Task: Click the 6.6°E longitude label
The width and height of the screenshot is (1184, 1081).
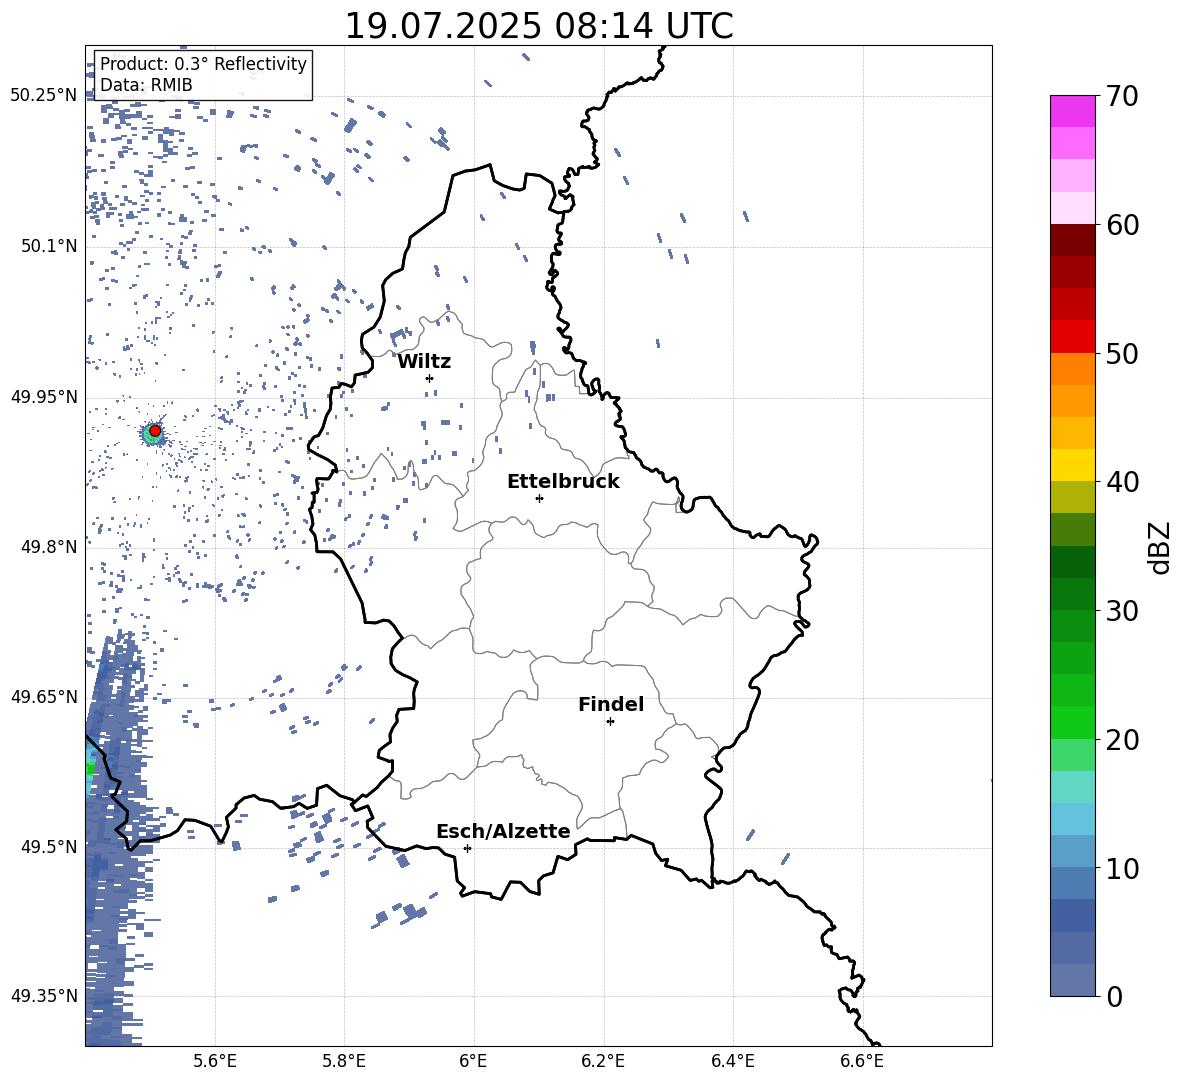Action: (862, 1061)
